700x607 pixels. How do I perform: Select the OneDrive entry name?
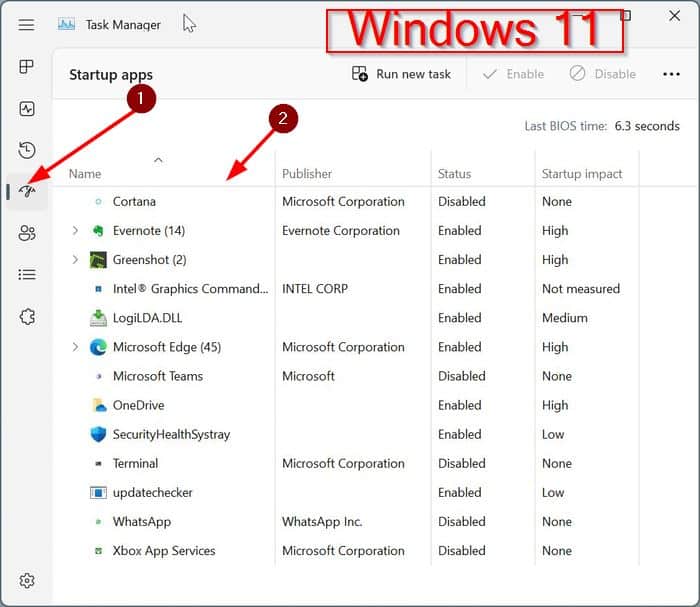138,405
